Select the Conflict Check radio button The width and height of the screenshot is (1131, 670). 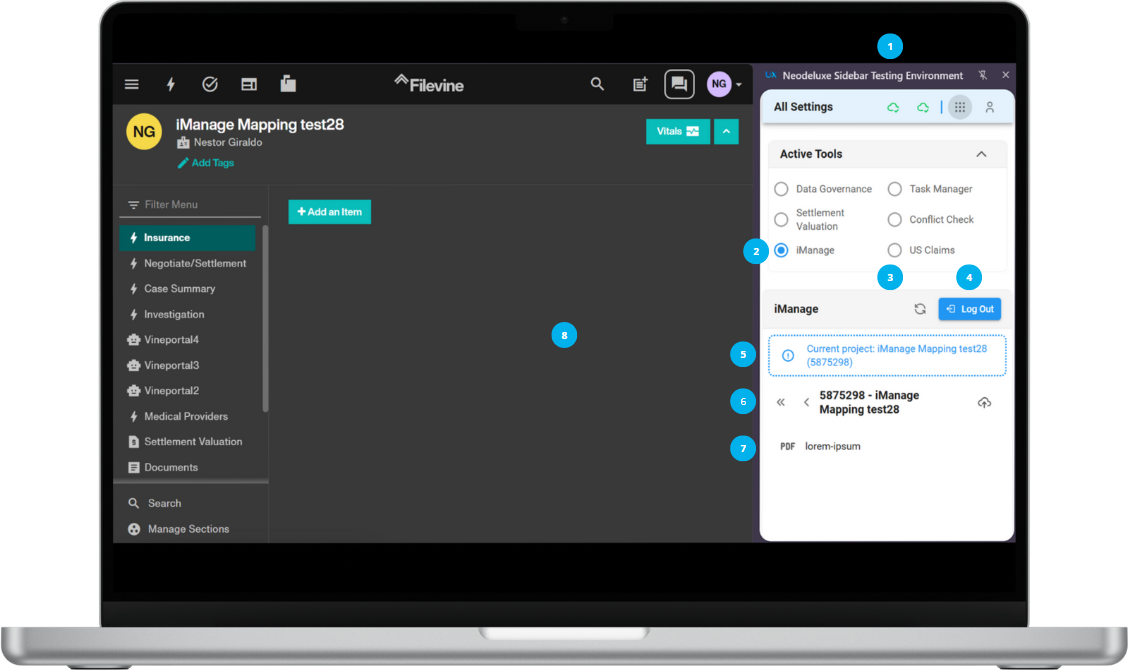894,219
